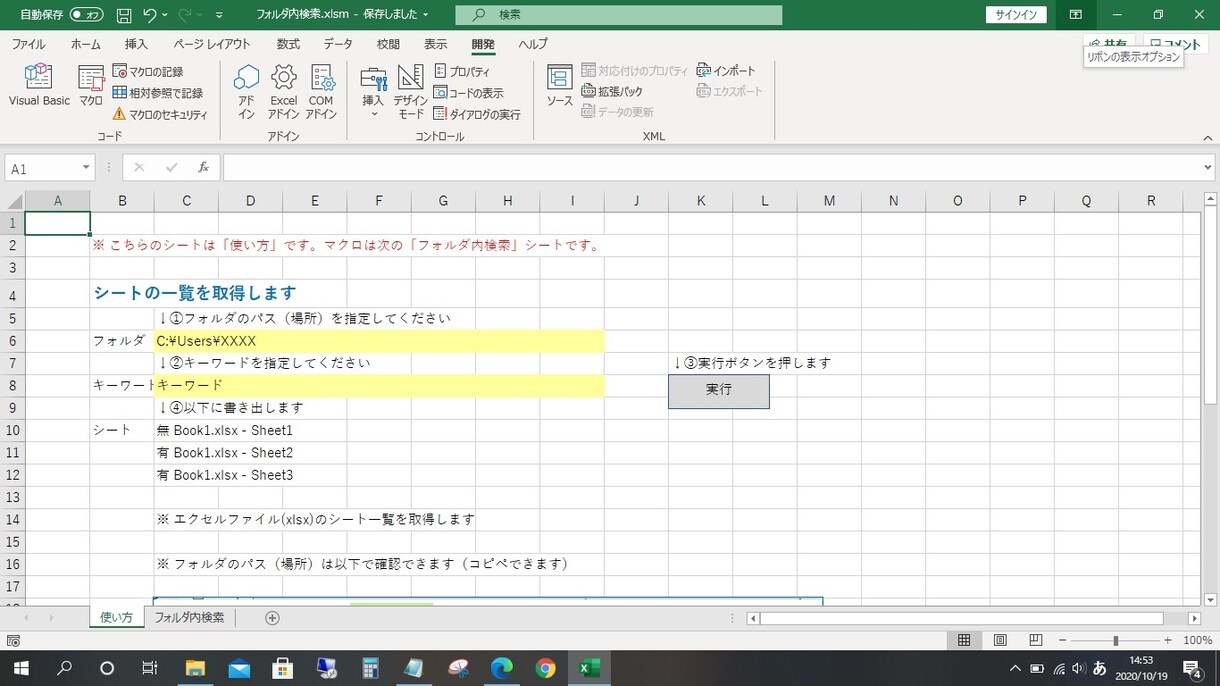Screen dimensions: 1220x686
Task: Add a new sheet with plus icon
Action: [x=272, y=618]
